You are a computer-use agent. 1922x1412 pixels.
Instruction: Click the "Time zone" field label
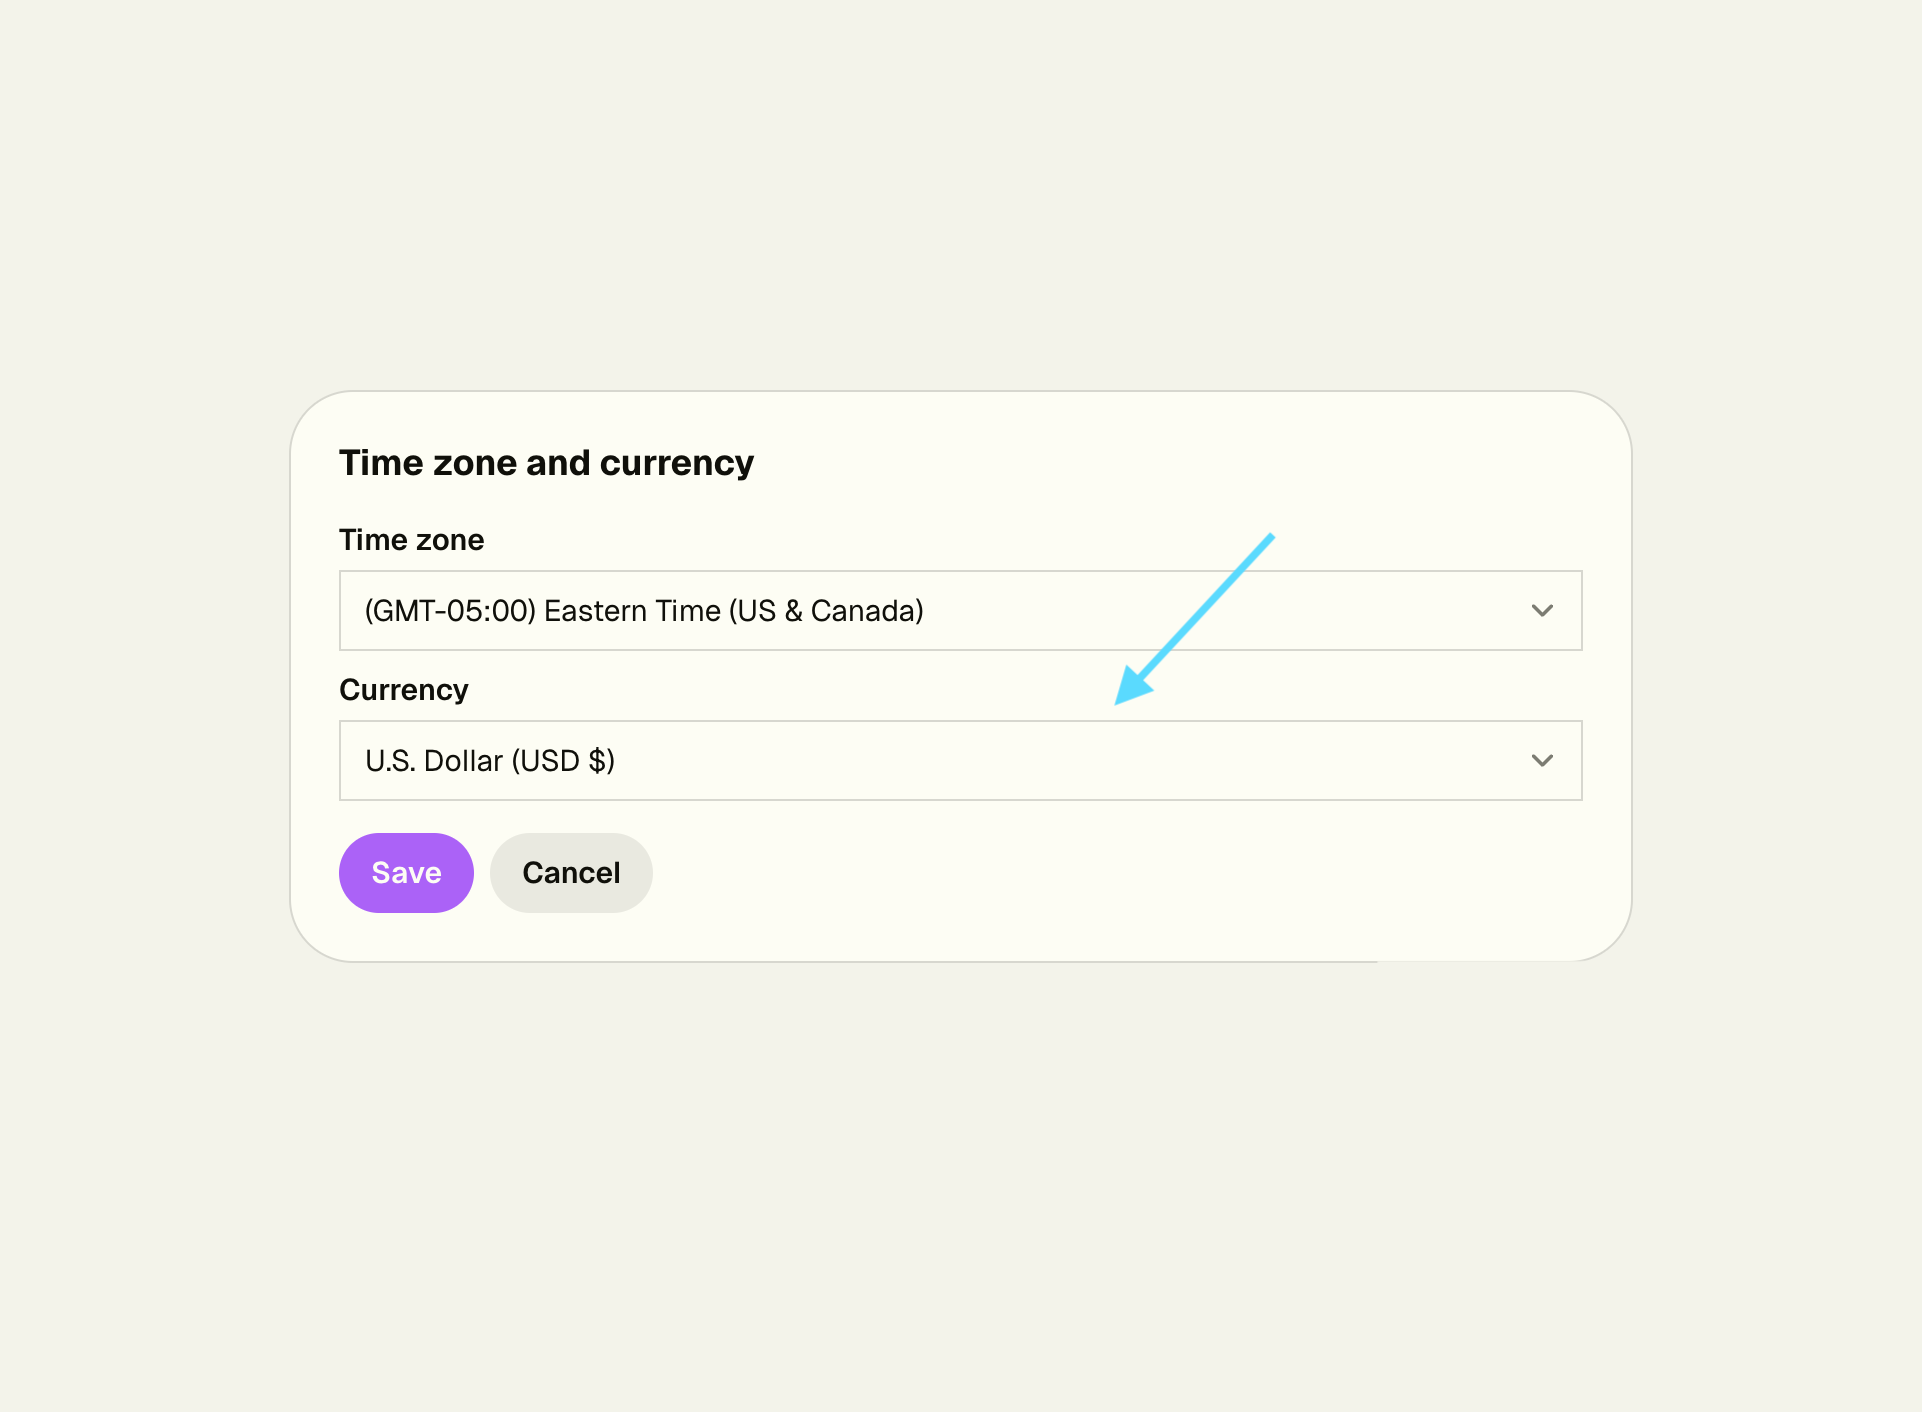pos(412,540)
